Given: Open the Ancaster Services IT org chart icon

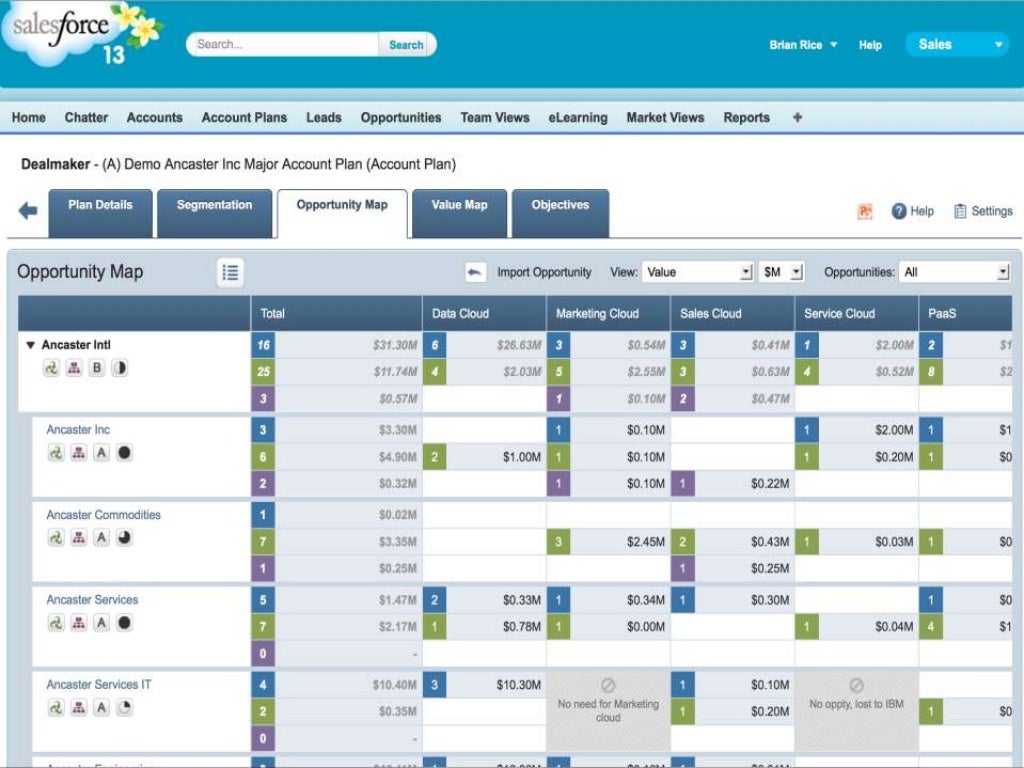Looking at the screenshot, I should tap(78, 707).
